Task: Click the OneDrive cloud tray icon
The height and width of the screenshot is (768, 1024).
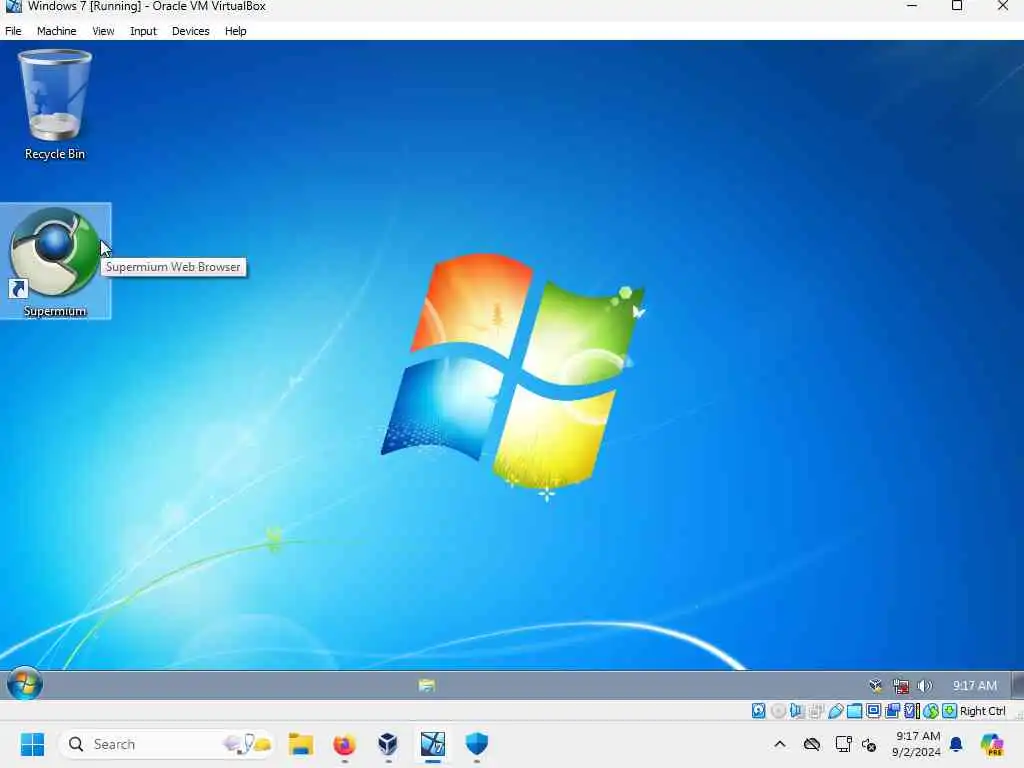Action: [812, 744]
